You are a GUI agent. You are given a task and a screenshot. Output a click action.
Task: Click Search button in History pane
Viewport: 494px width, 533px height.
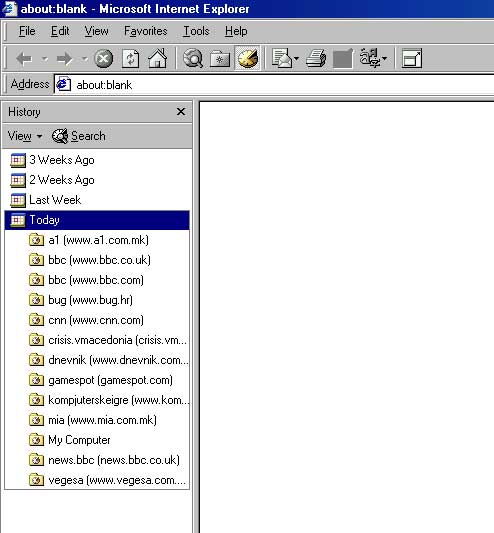tap(79, 136)
